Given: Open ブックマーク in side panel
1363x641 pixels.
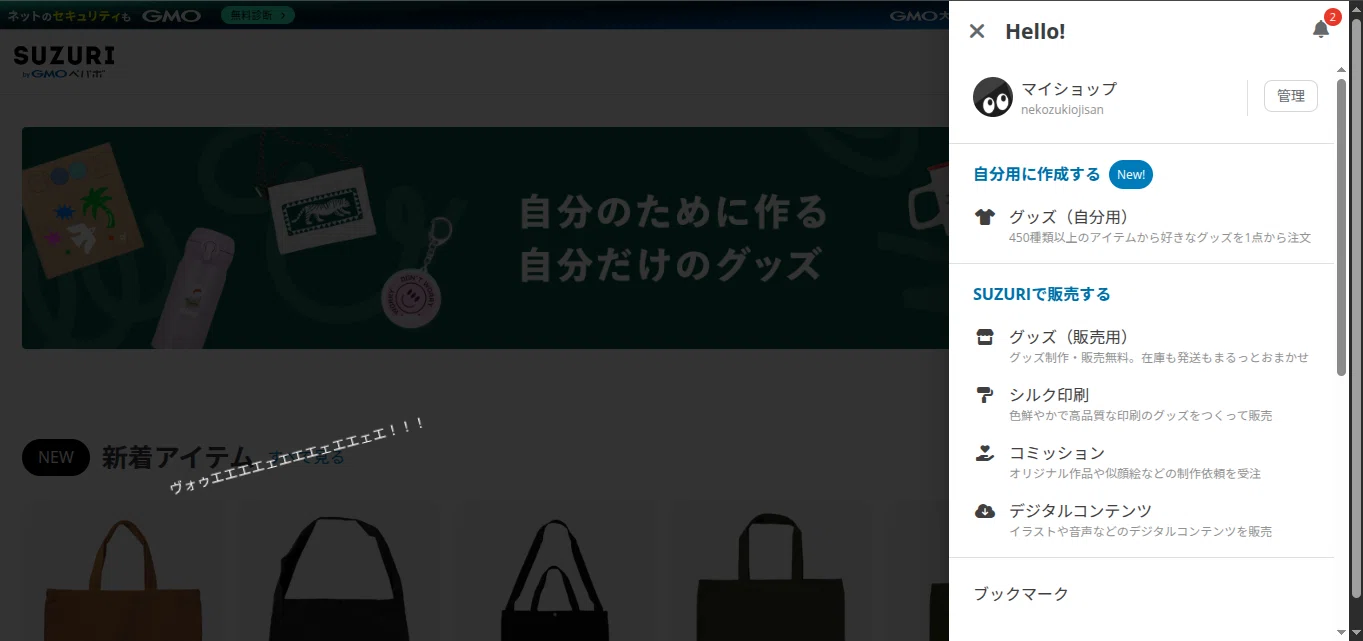Looking at the screenshot, I should [1021, 594].
